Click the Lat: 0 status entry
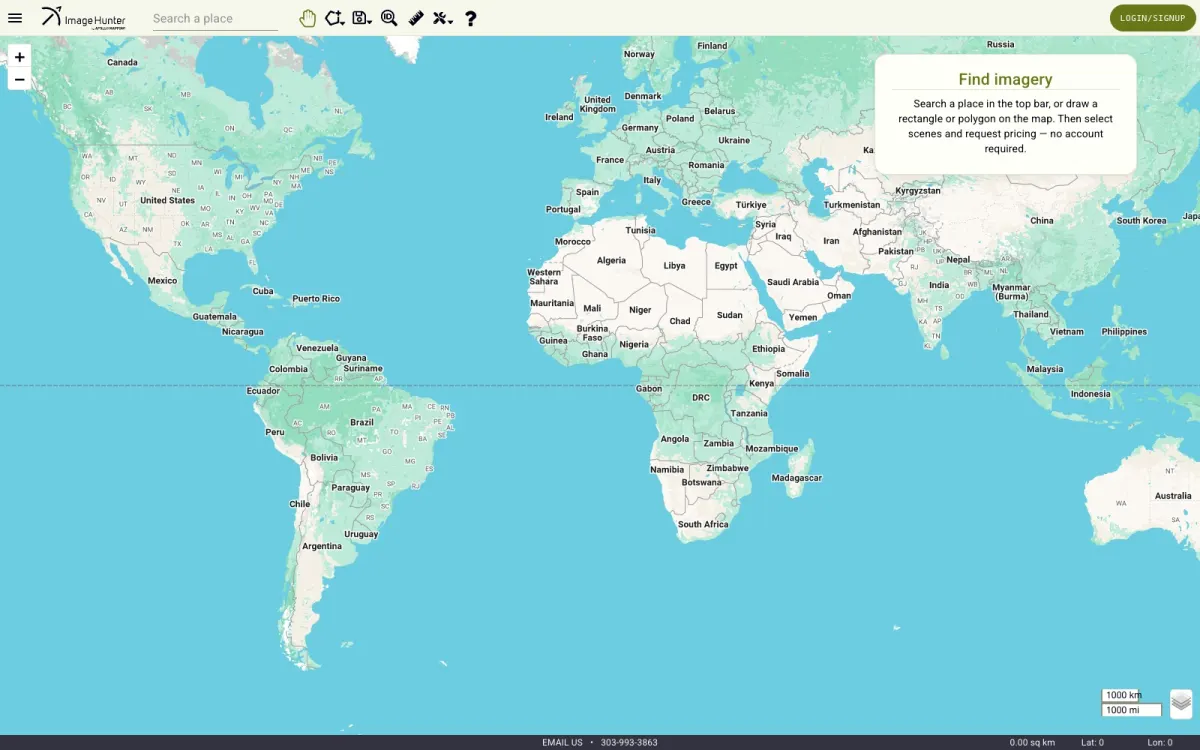The height and width of the screenshot is (750, 1200). 1092,743
